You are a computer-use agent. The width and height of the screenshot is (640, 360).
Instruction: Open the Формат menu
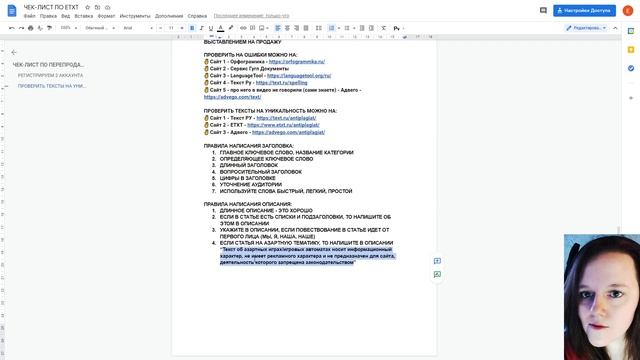click(x=106, y=16)
